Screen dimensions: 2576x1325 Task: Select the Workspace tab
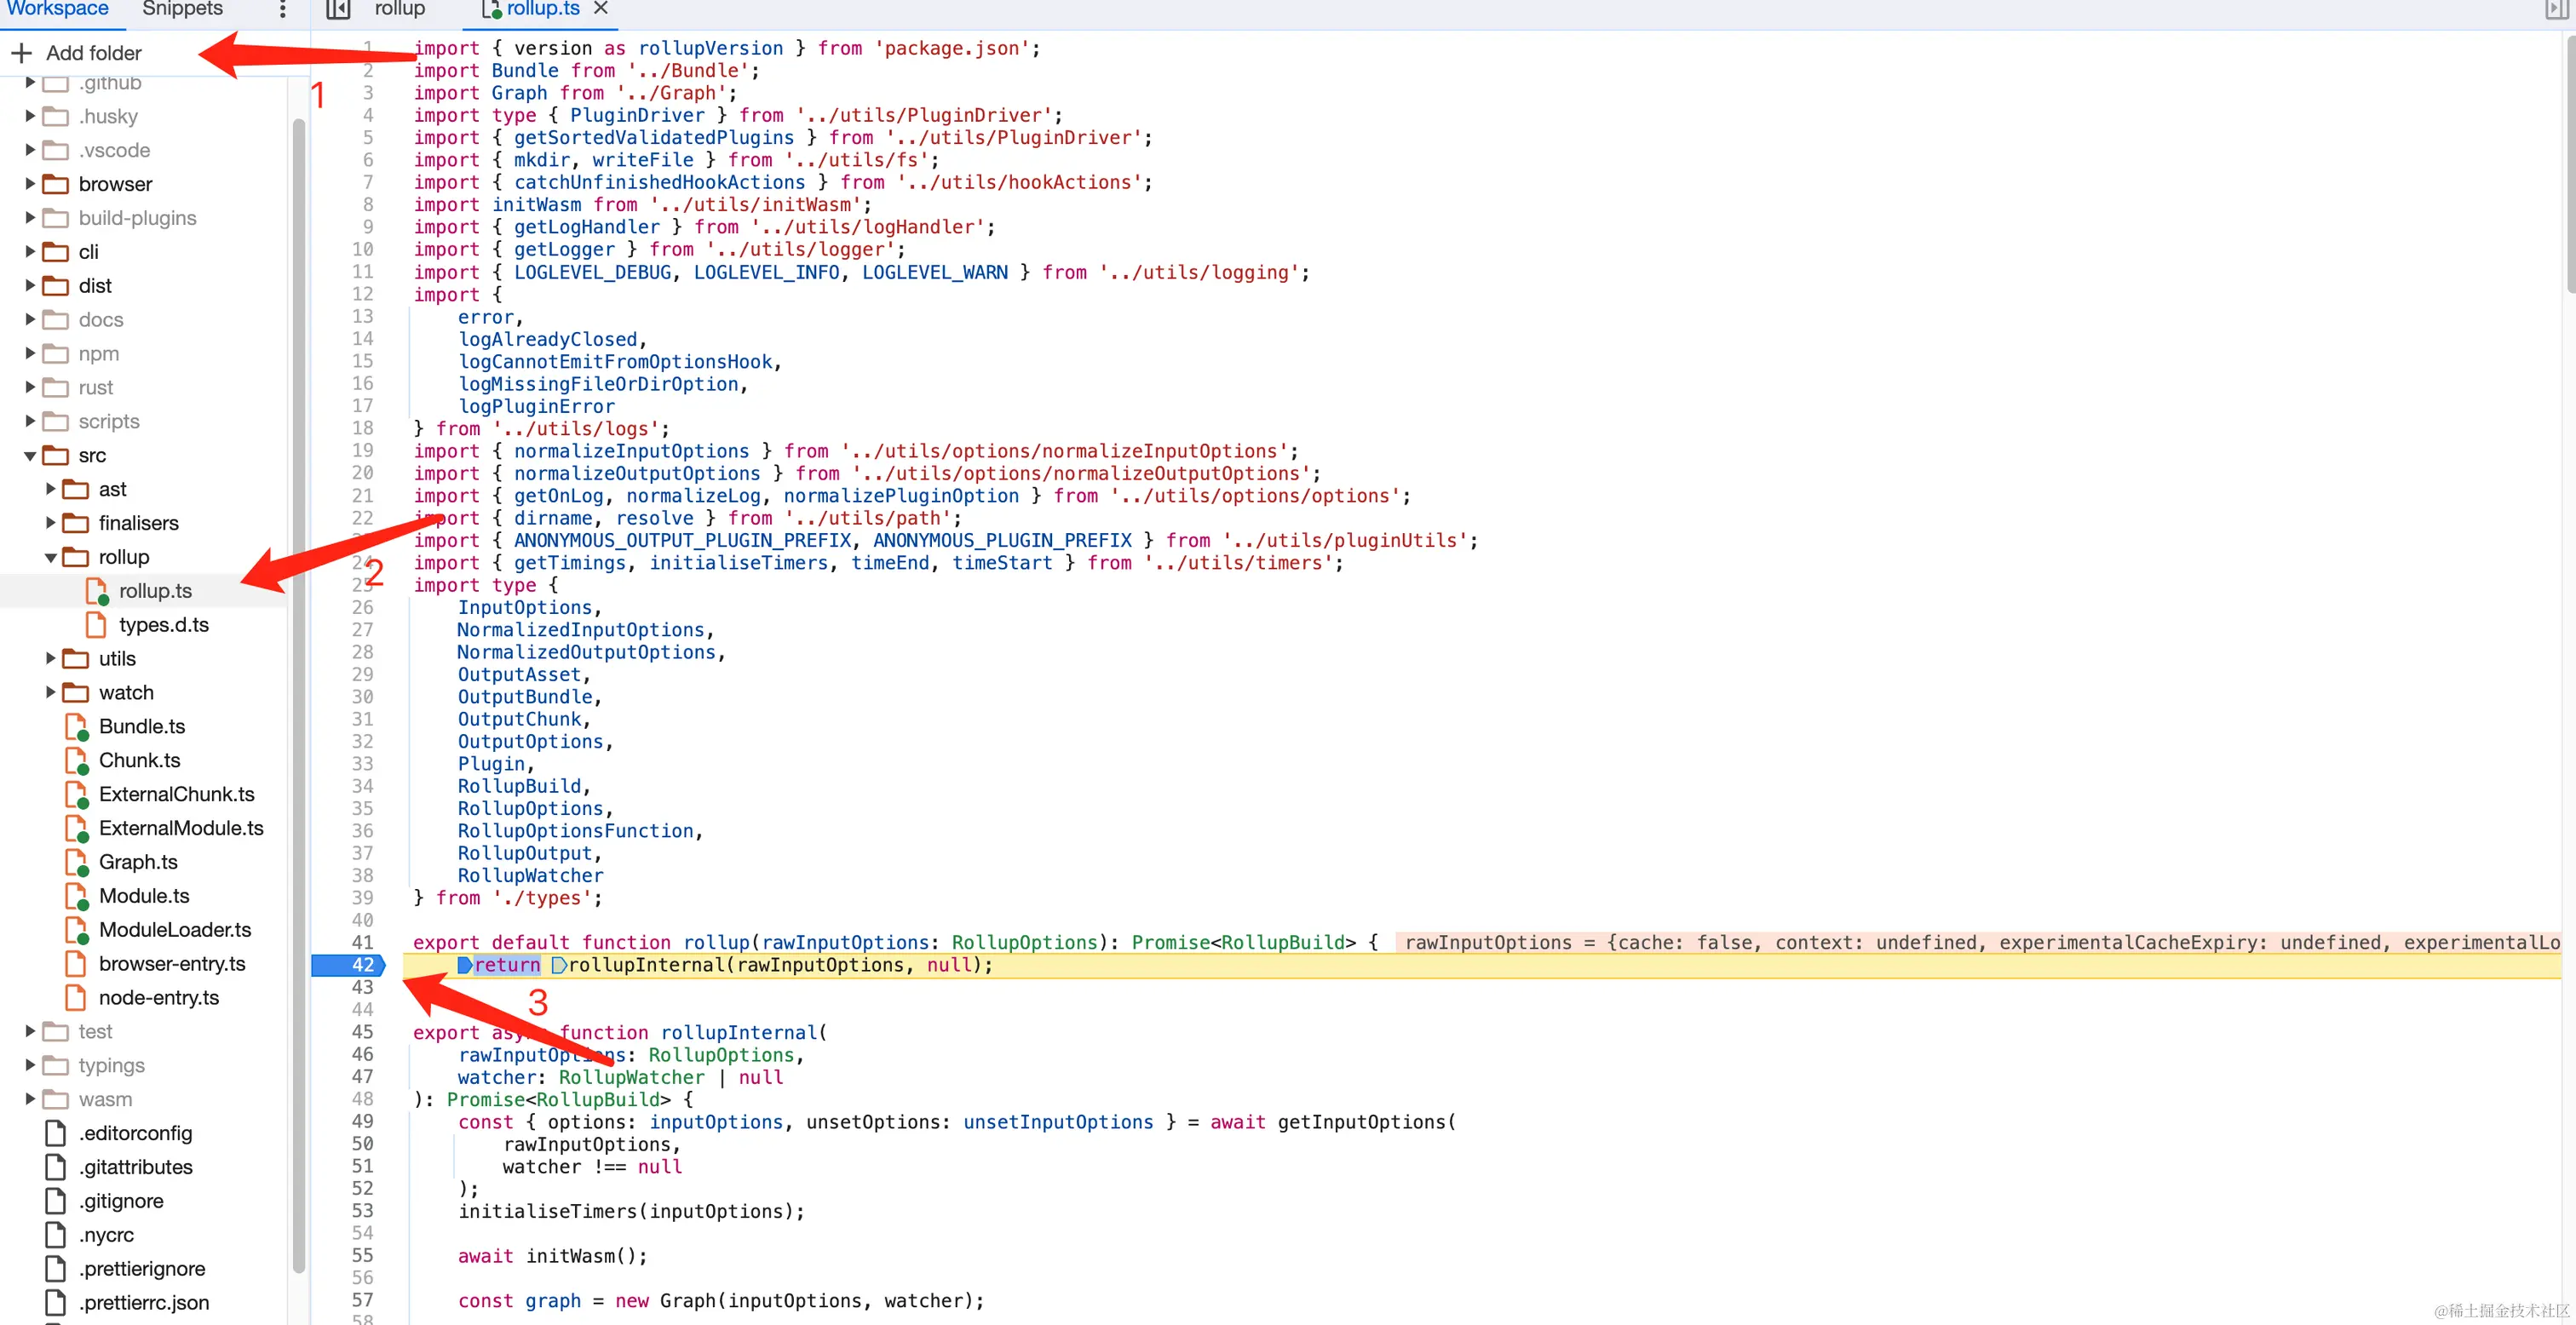pos(58,10)
